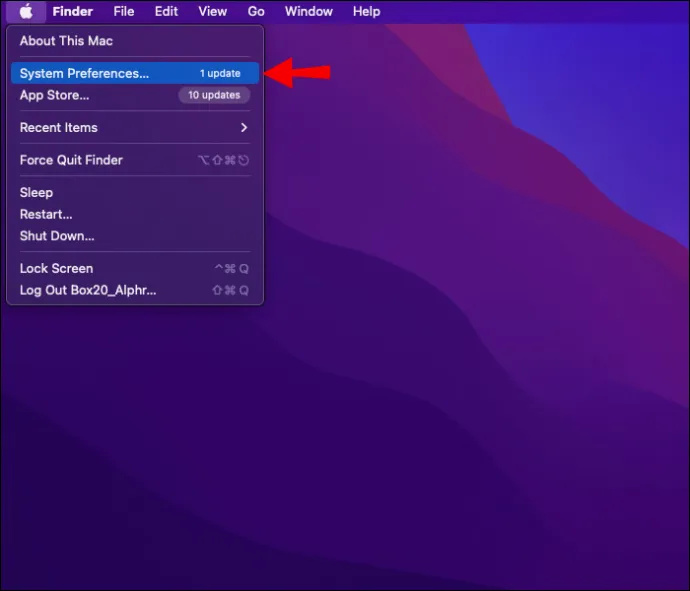Open App Store… from the Apple menu
Image resolution: width=690 pixels, height=591 pixels.
tap(135, 95)
